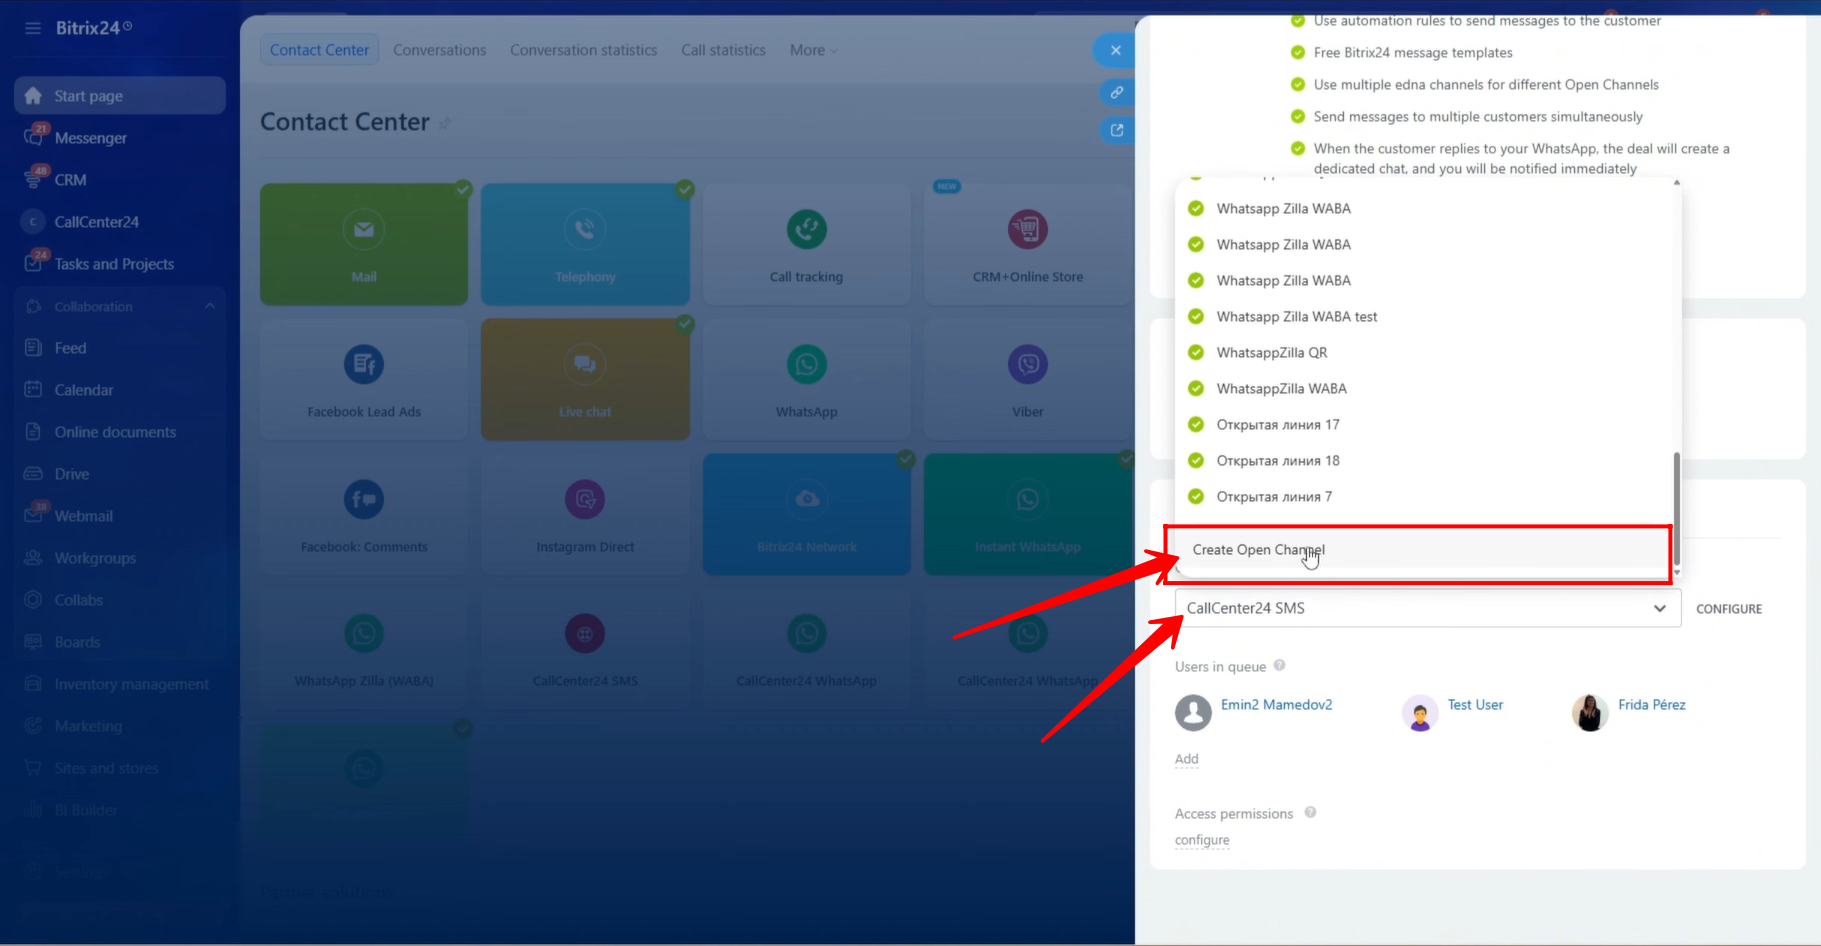Expand the CallCenter24 SMS dropdown
The width and height of the screenshot is (1821, 946).
coord(1427,608)
